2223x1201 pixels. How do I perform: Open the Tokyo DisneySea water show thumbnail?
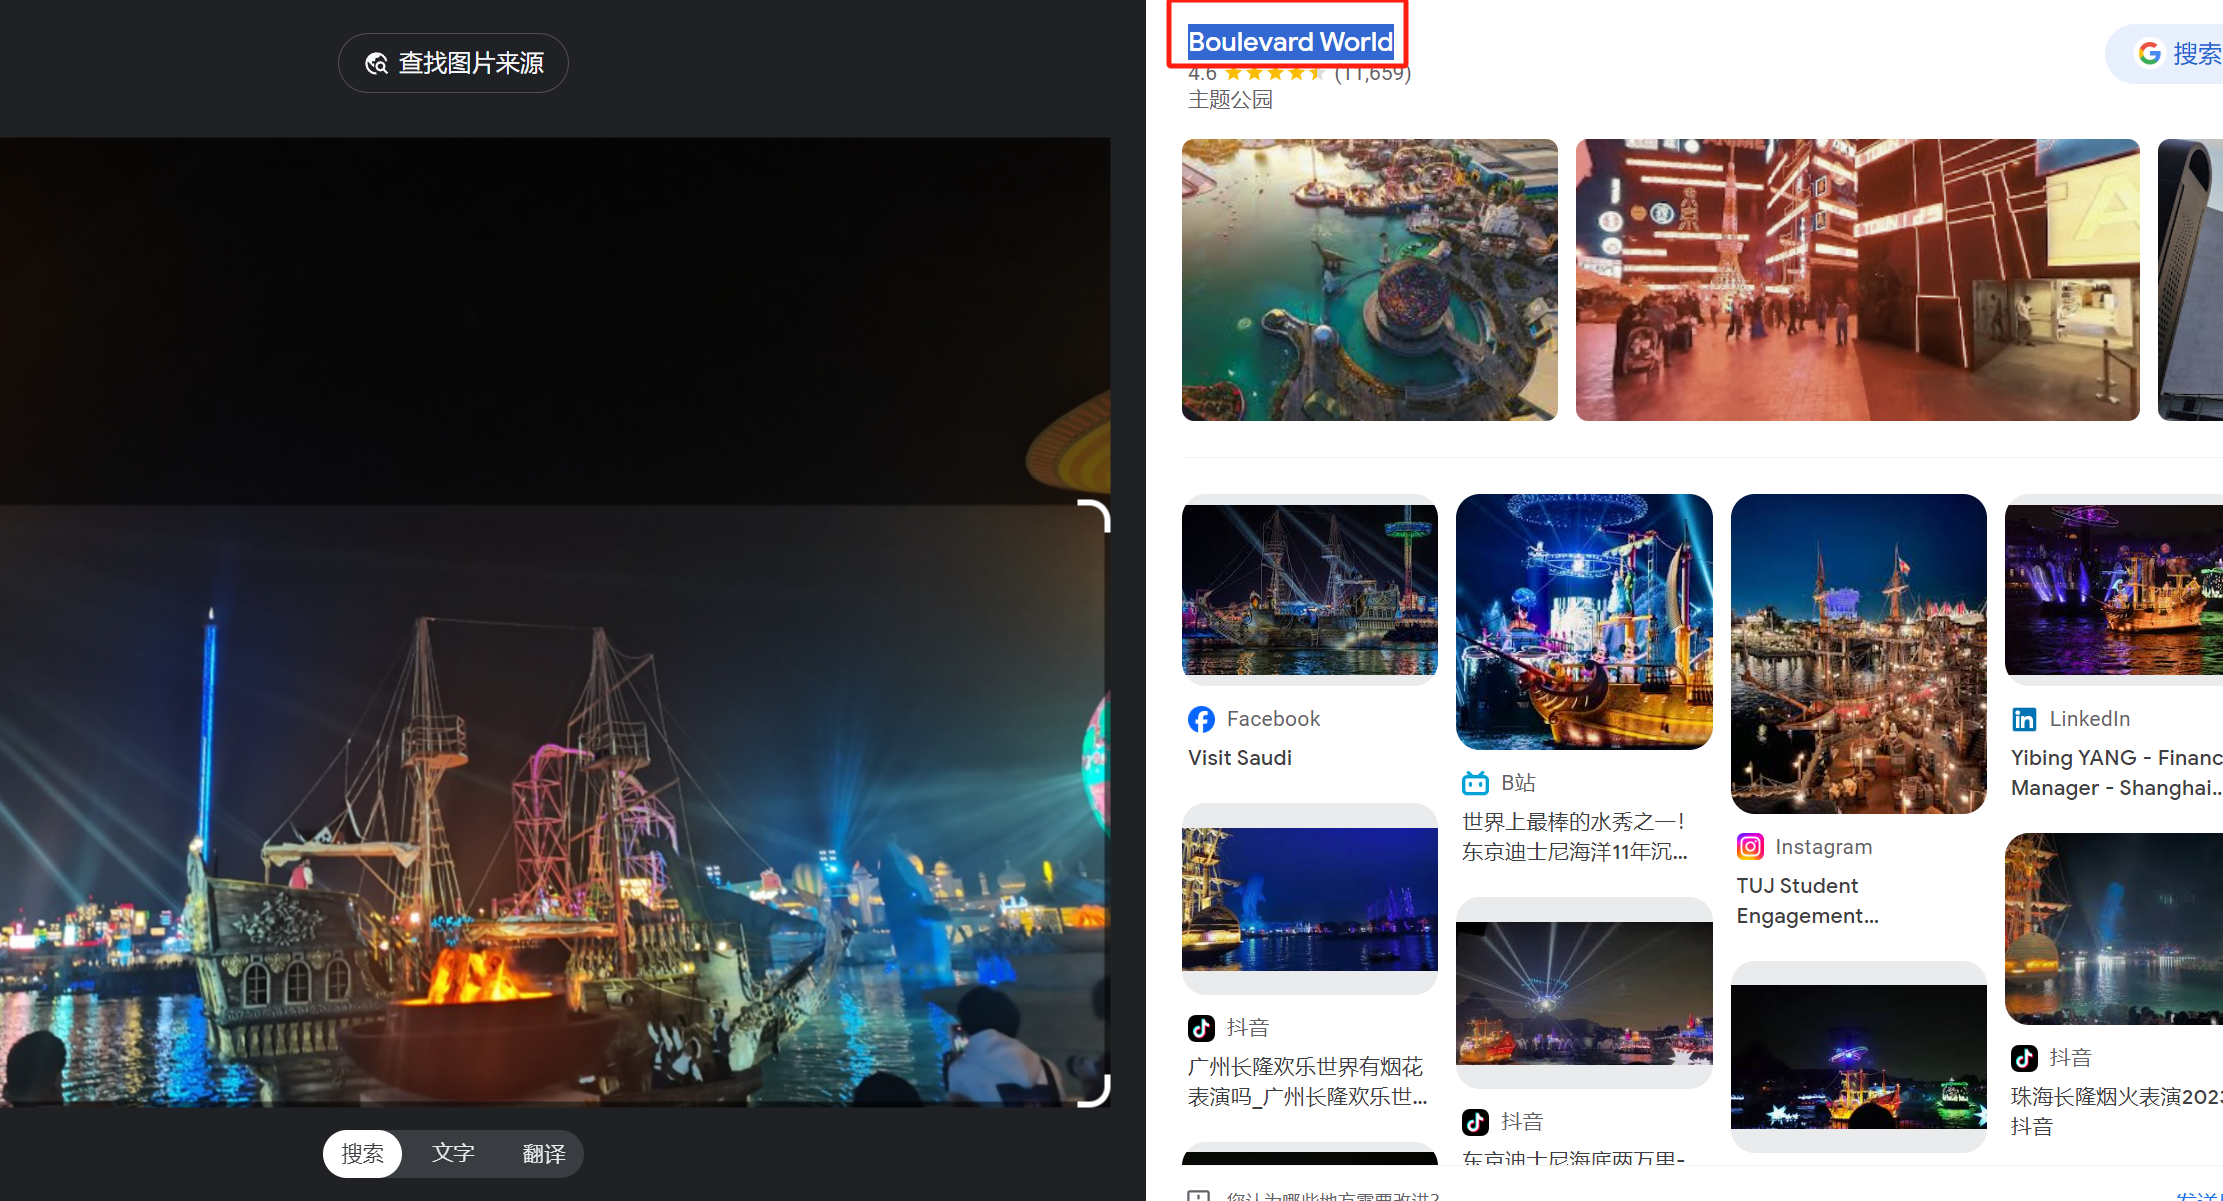click(1584, 621)
